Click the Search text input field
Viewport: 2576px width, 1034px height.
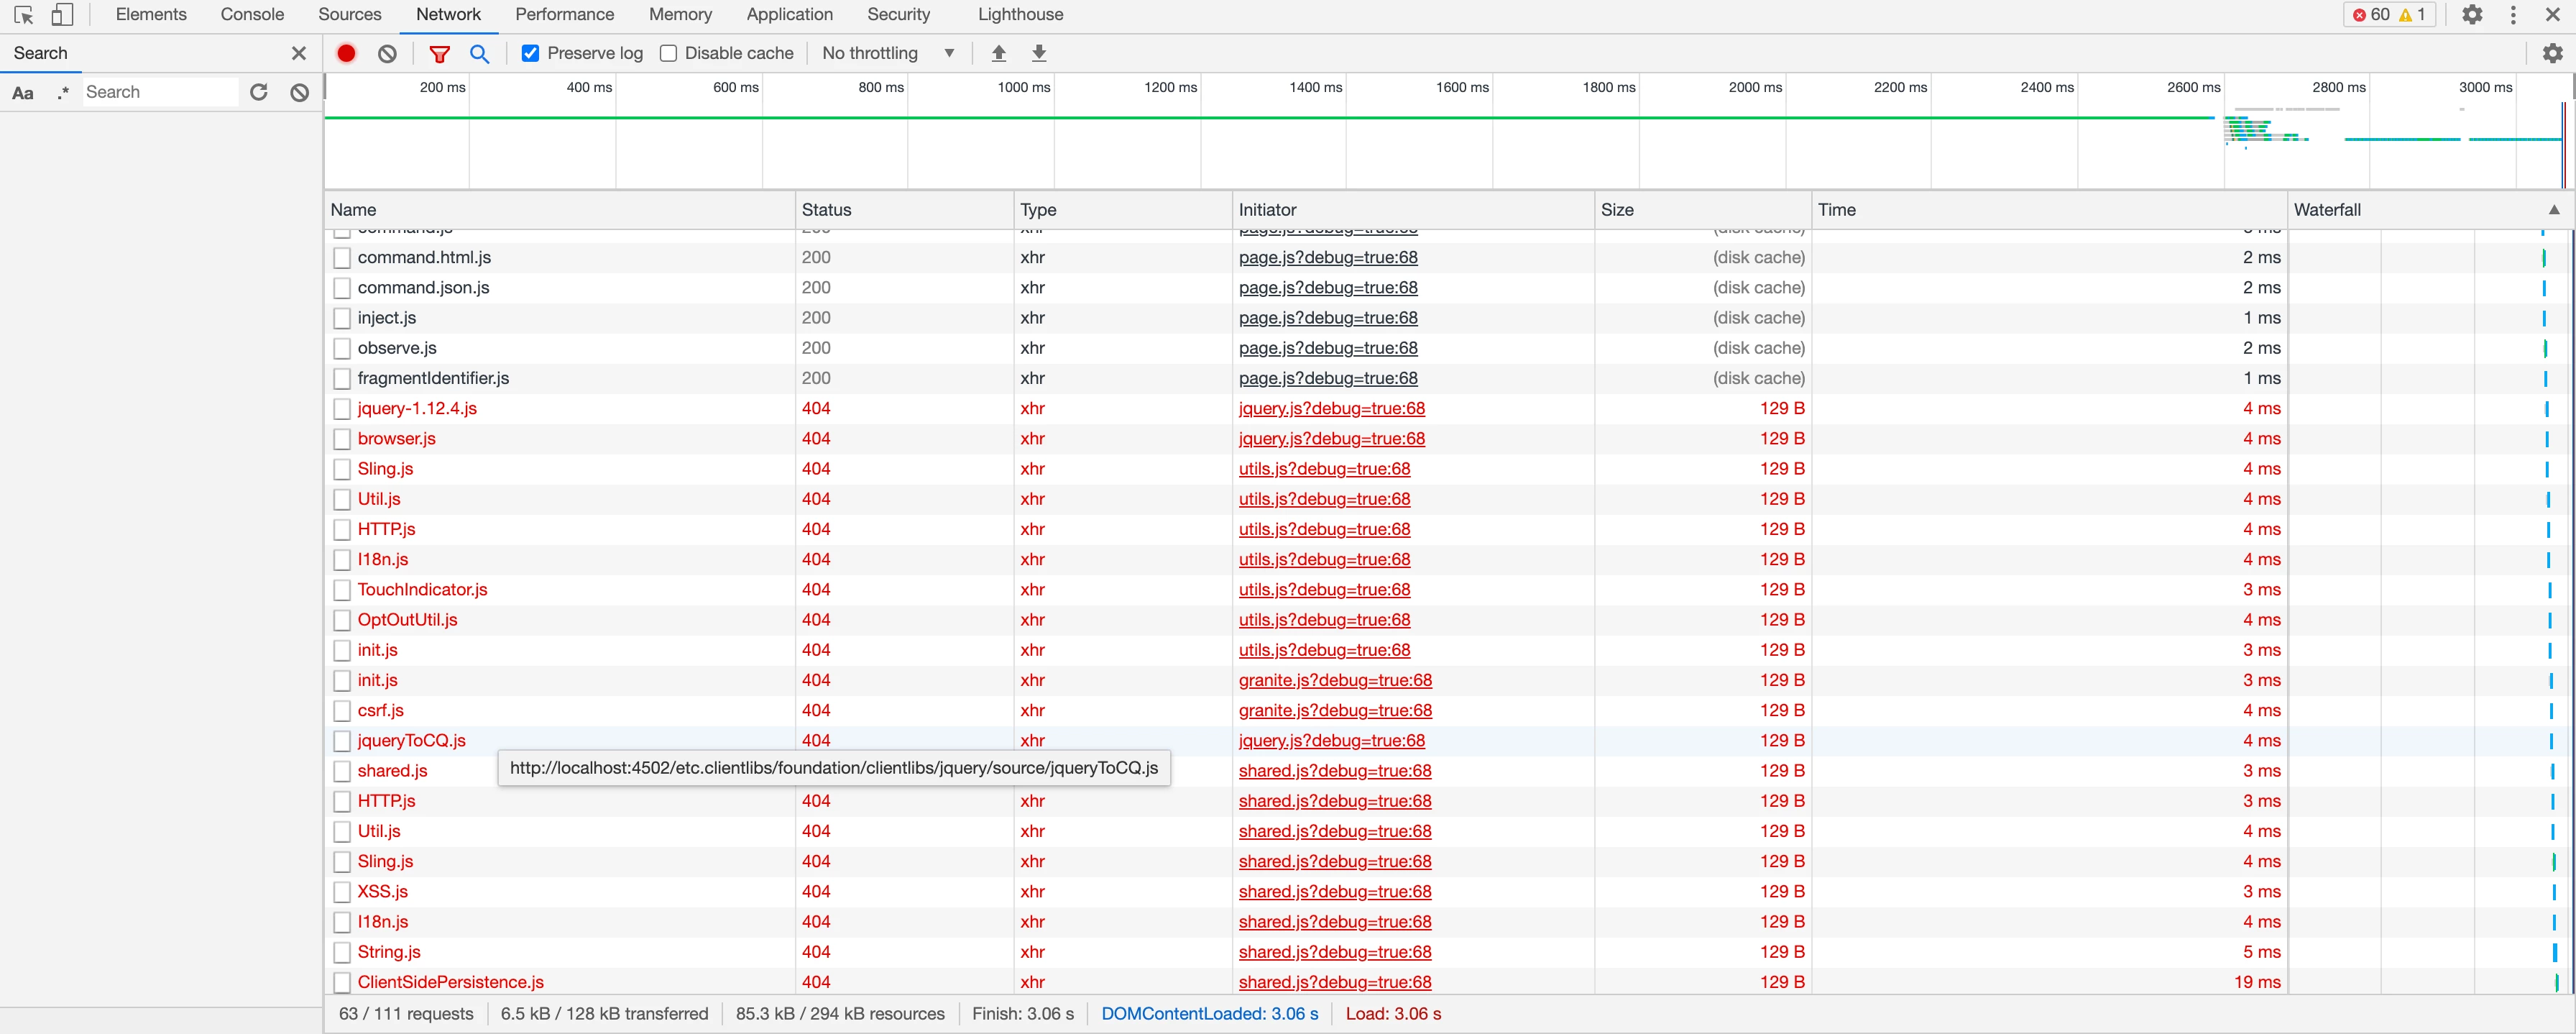point(160,92)
